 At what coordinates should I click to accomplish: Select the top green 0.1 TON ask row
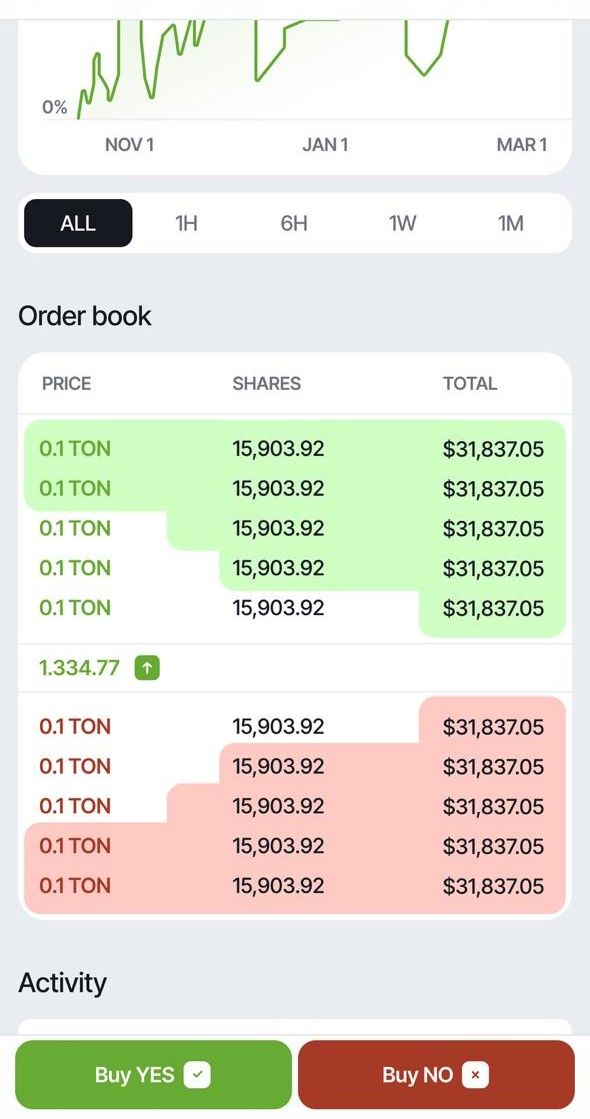(x=294, y=448)
